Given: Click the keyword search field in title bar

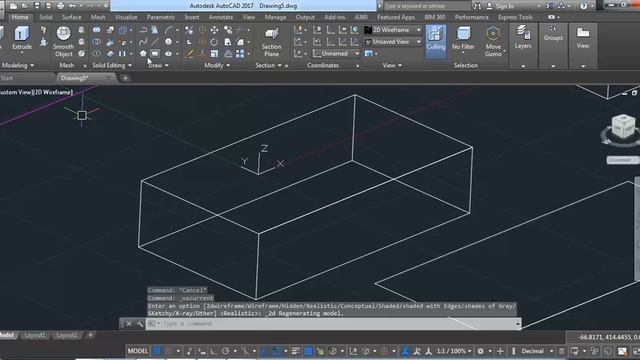Looking at the screenshot, I should tap(426, 6).
